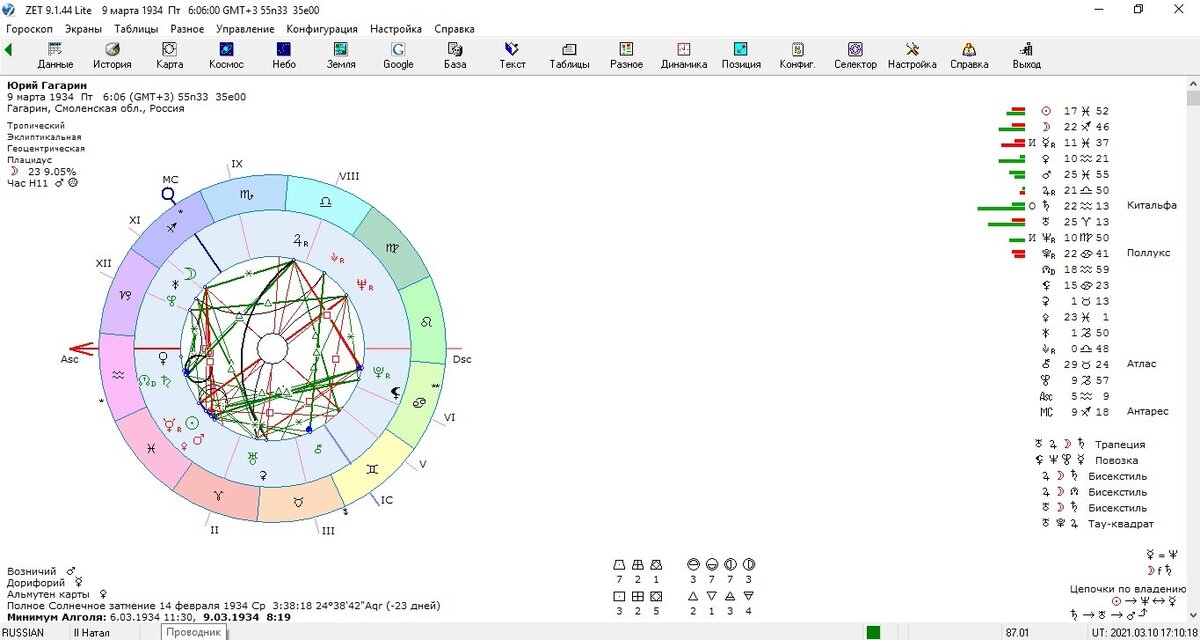Click the Mars symbol in planet list
Screen dimensions: 1200x640
tap(1046, 174)
